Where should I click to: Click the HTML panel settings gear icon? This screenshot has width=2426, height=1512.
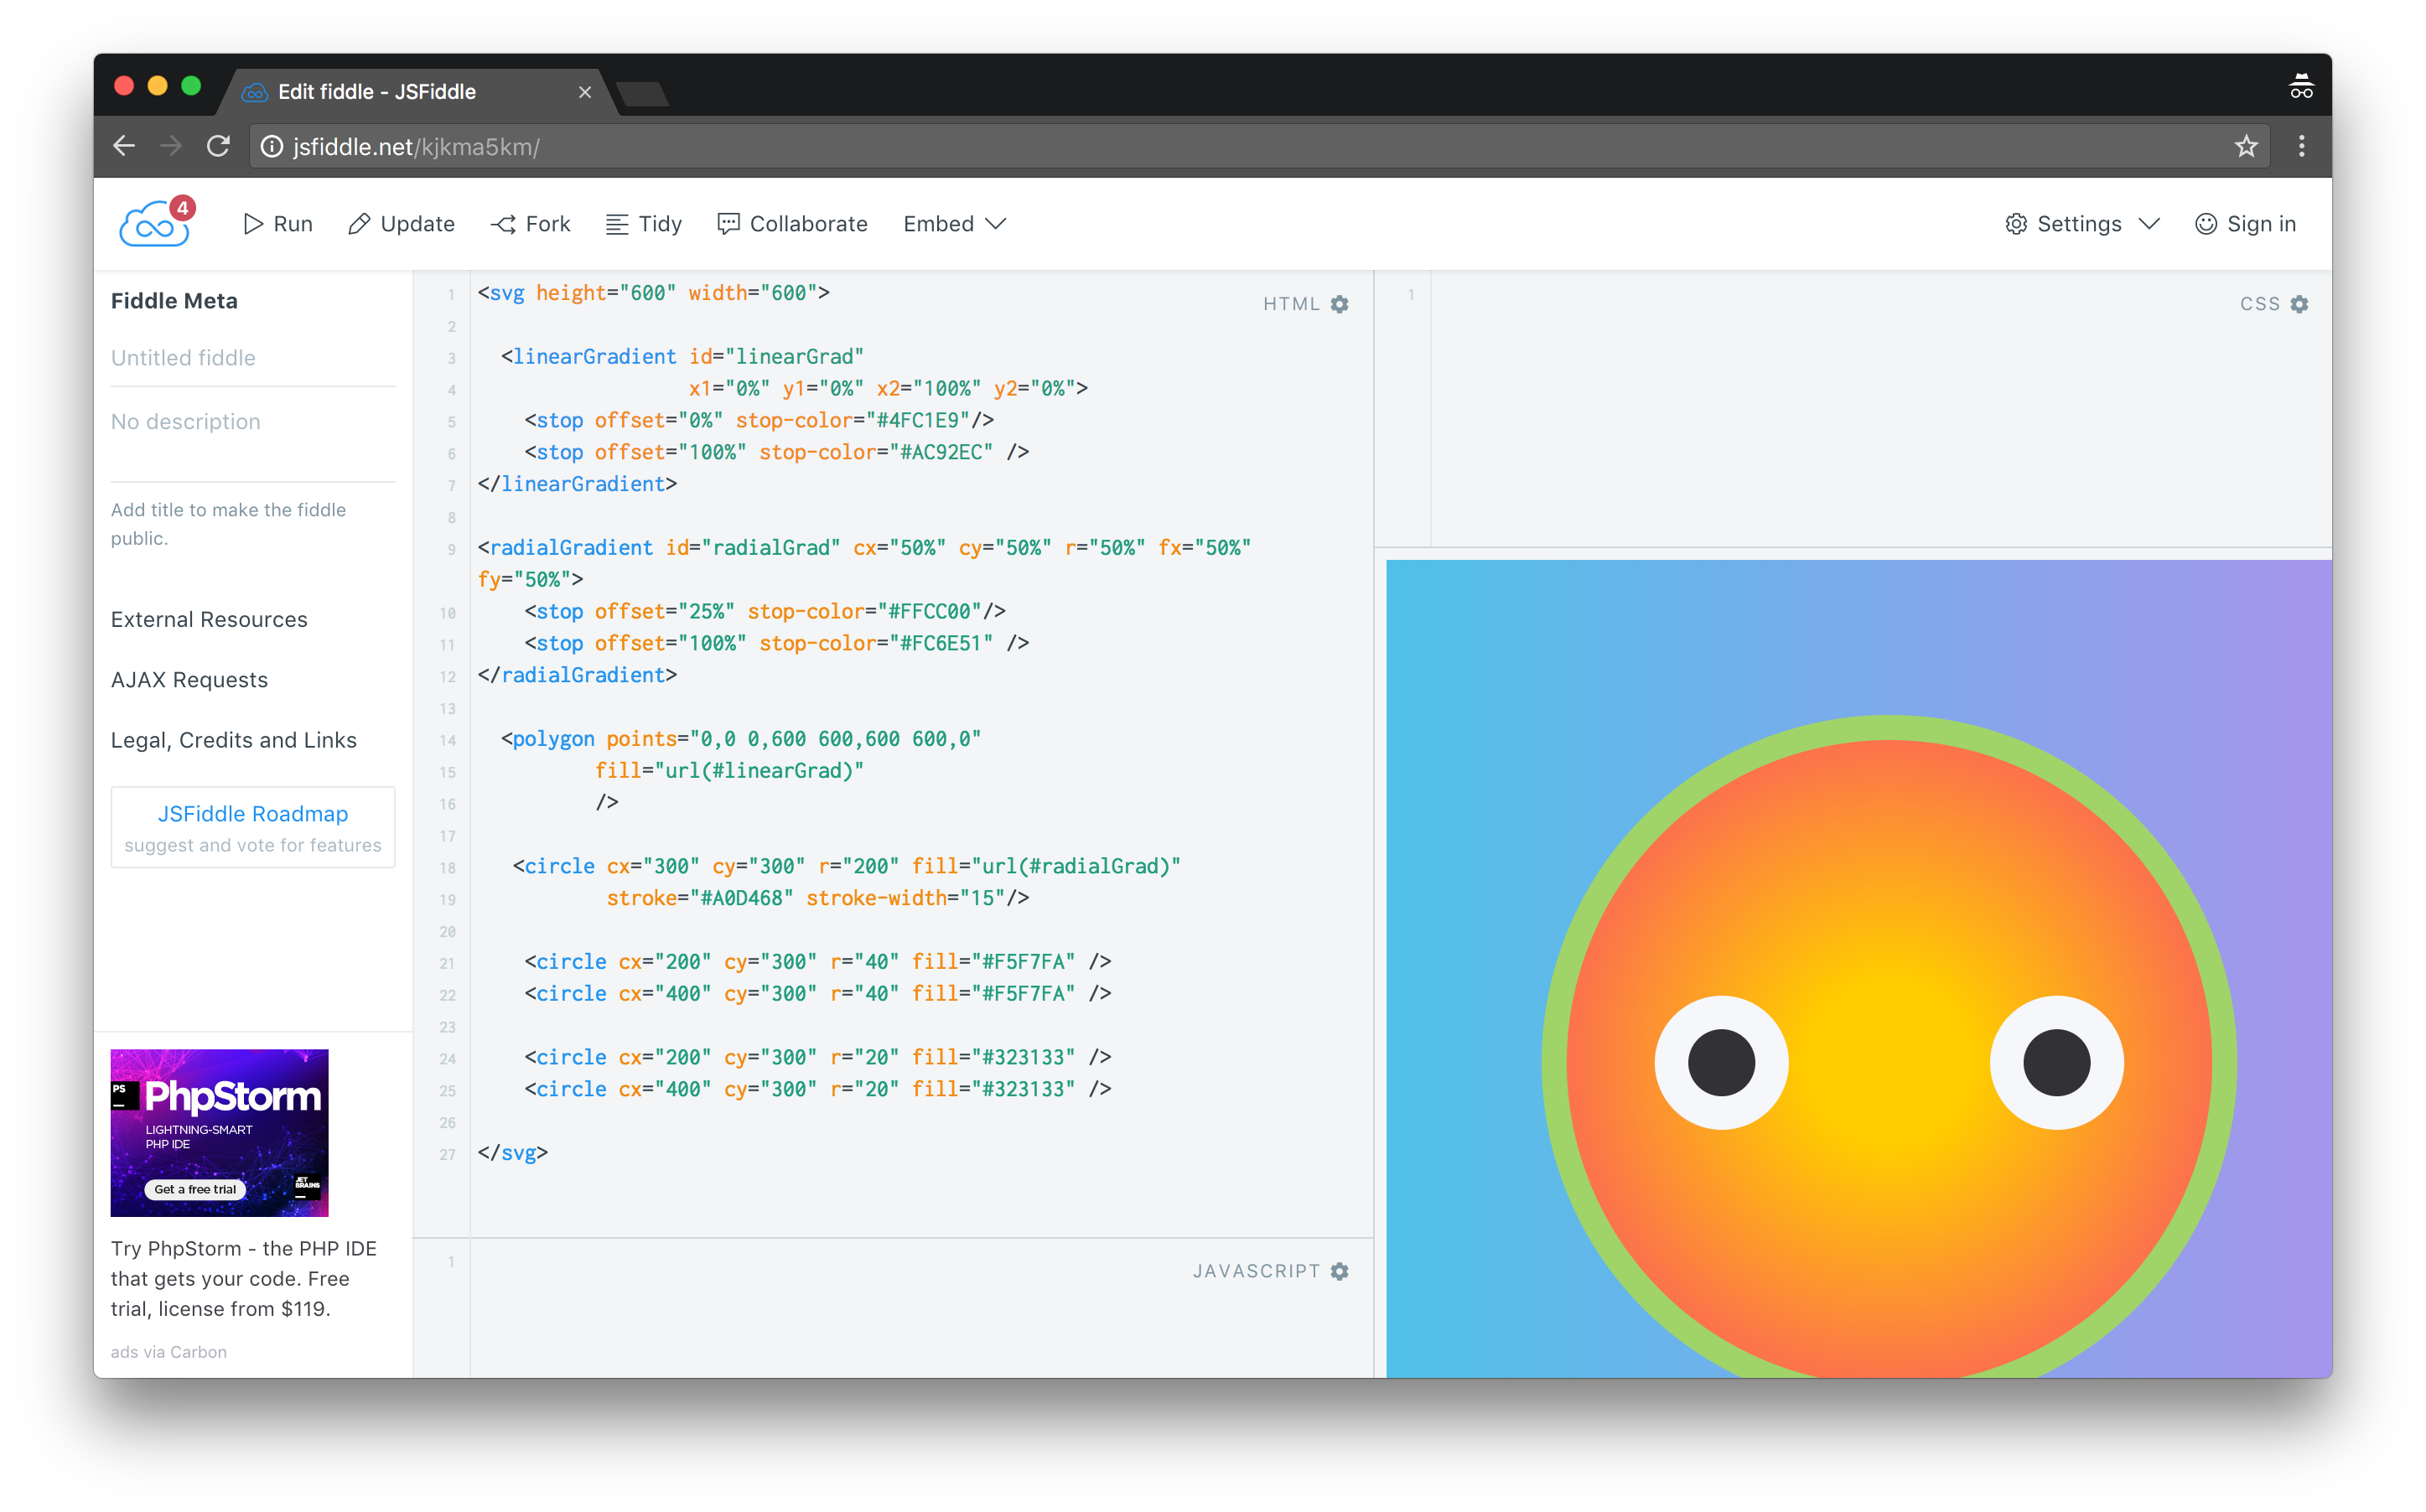[1341, 303]
